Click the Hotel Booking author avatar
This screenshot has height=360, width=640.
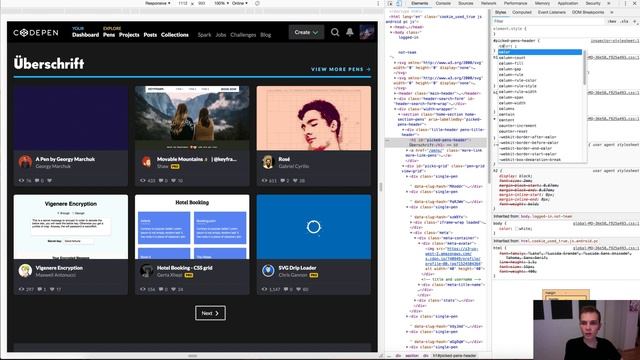pyautogui.click(x=147, y=271)
